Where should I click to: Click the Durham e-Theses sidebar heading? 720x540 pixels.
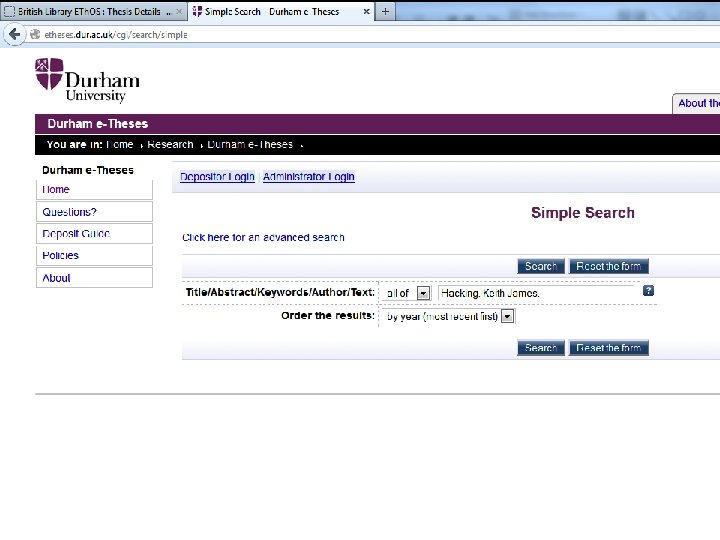click(88, 170)
